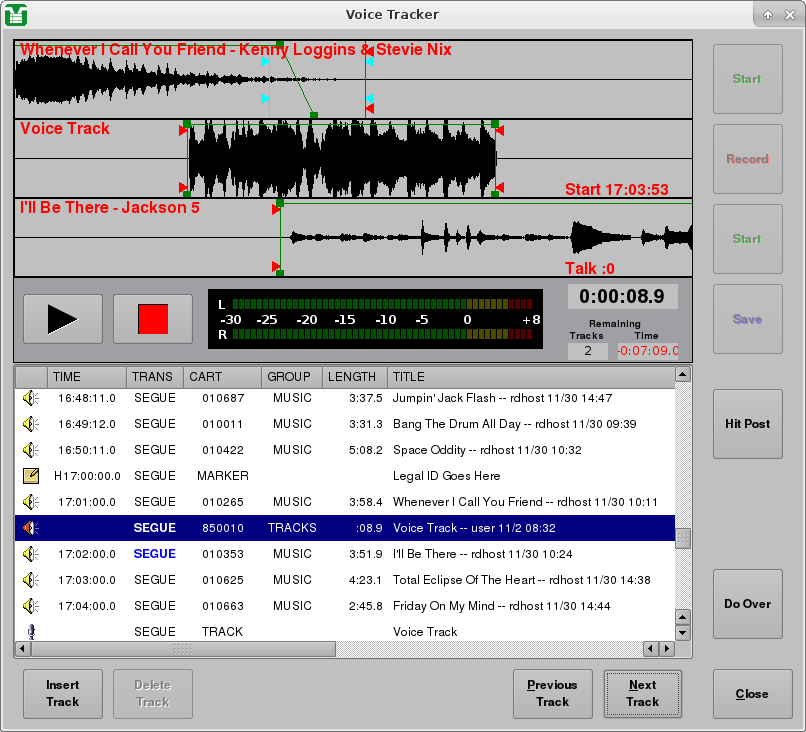Close the Voice Tracker window
This screenshot has height=732, width=806.
(x=752, y=694)
